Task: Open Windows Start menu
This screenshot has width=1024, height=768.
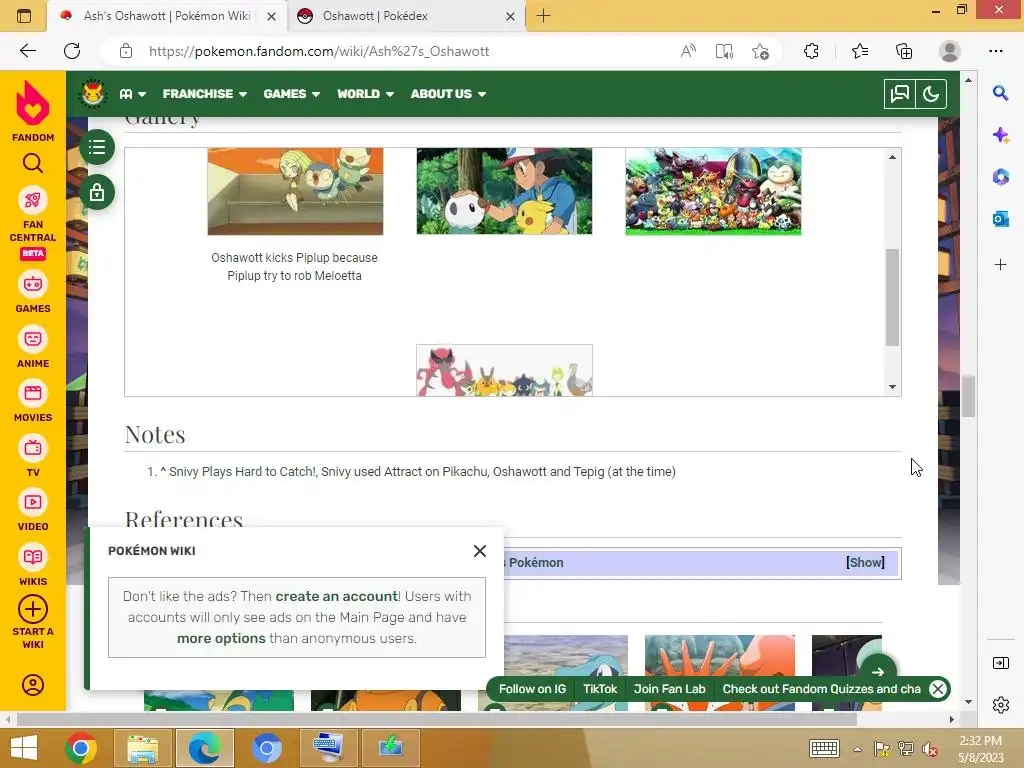Action: pyautogui.click(x=24, y=748)
